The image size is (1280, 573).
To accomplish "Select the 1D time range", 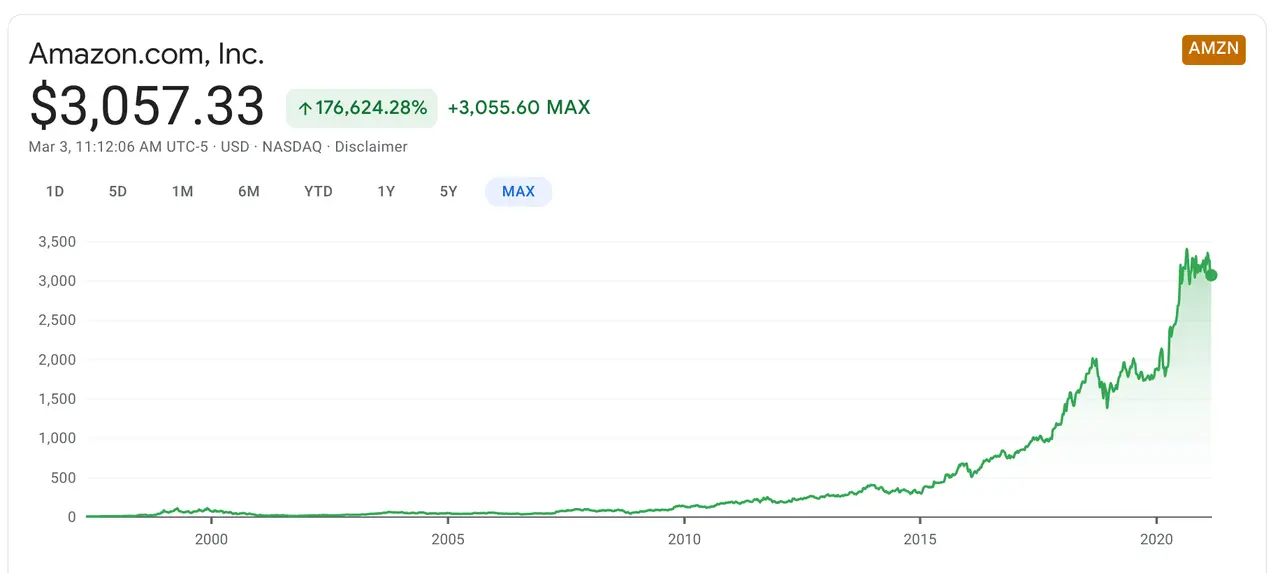I will [x=55, y=191].
